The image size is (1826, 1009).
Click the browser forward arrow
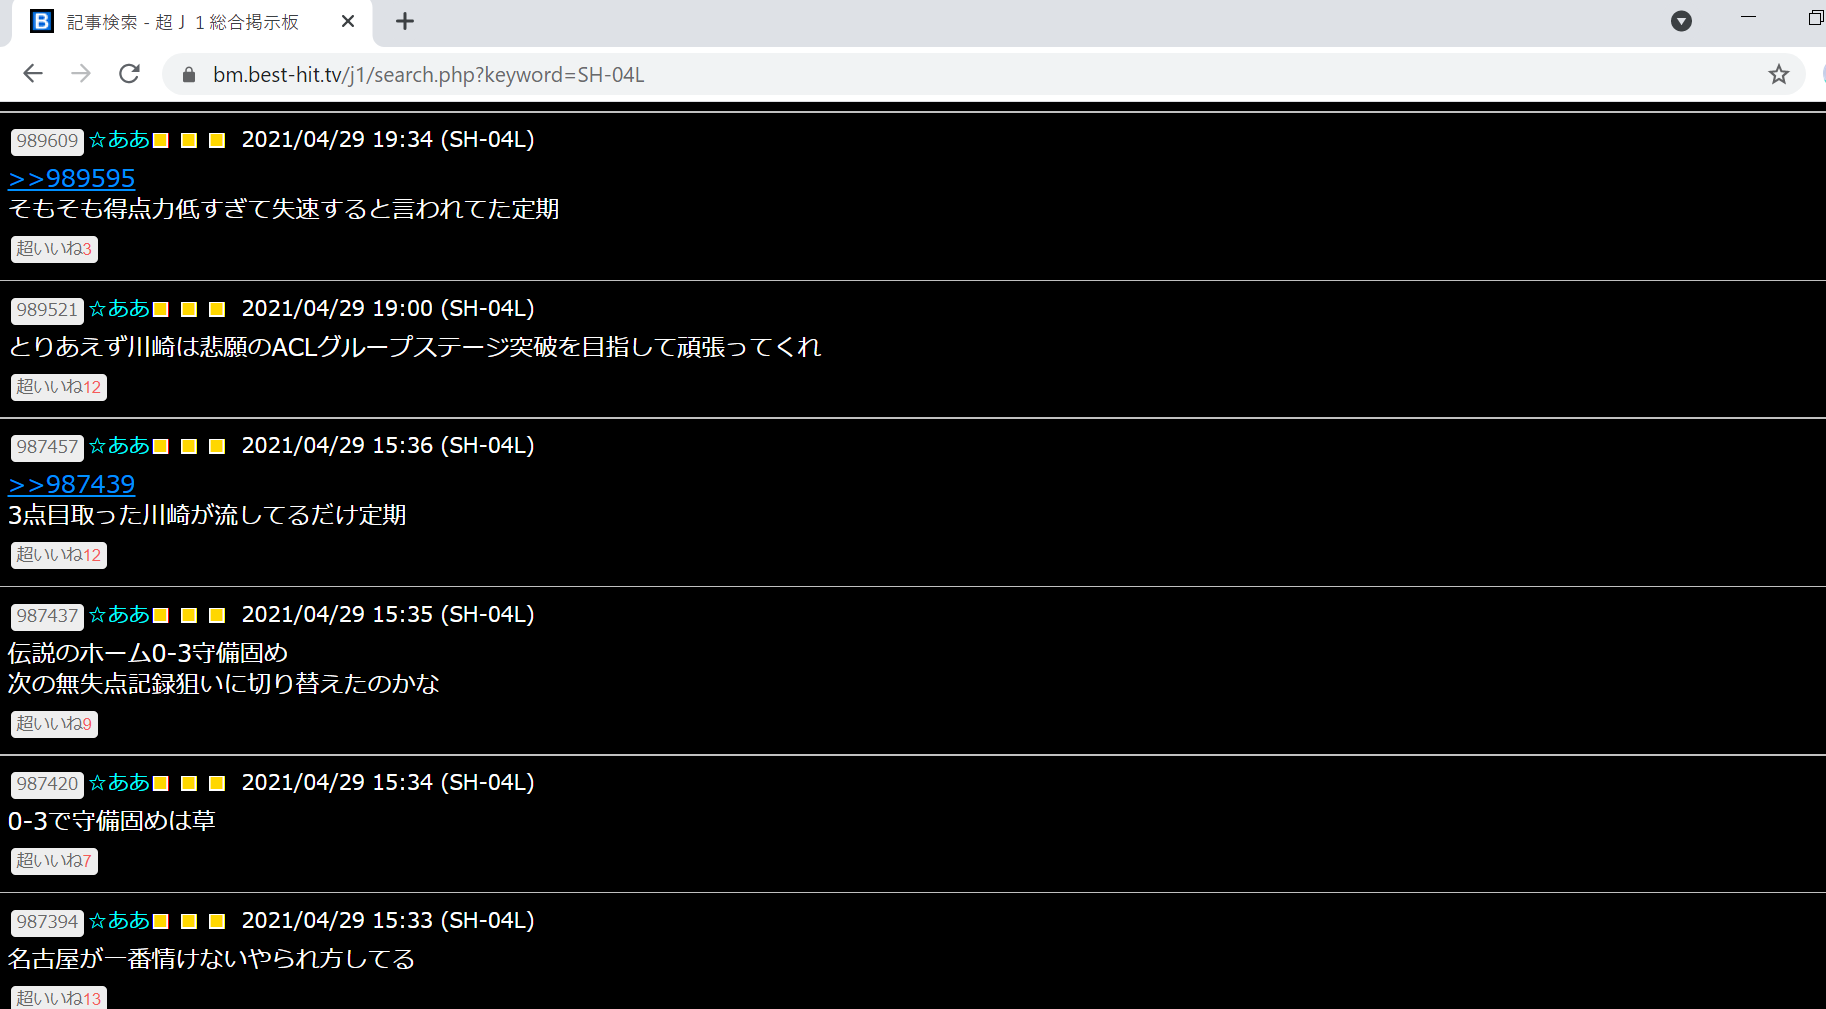tap(81, 74)
